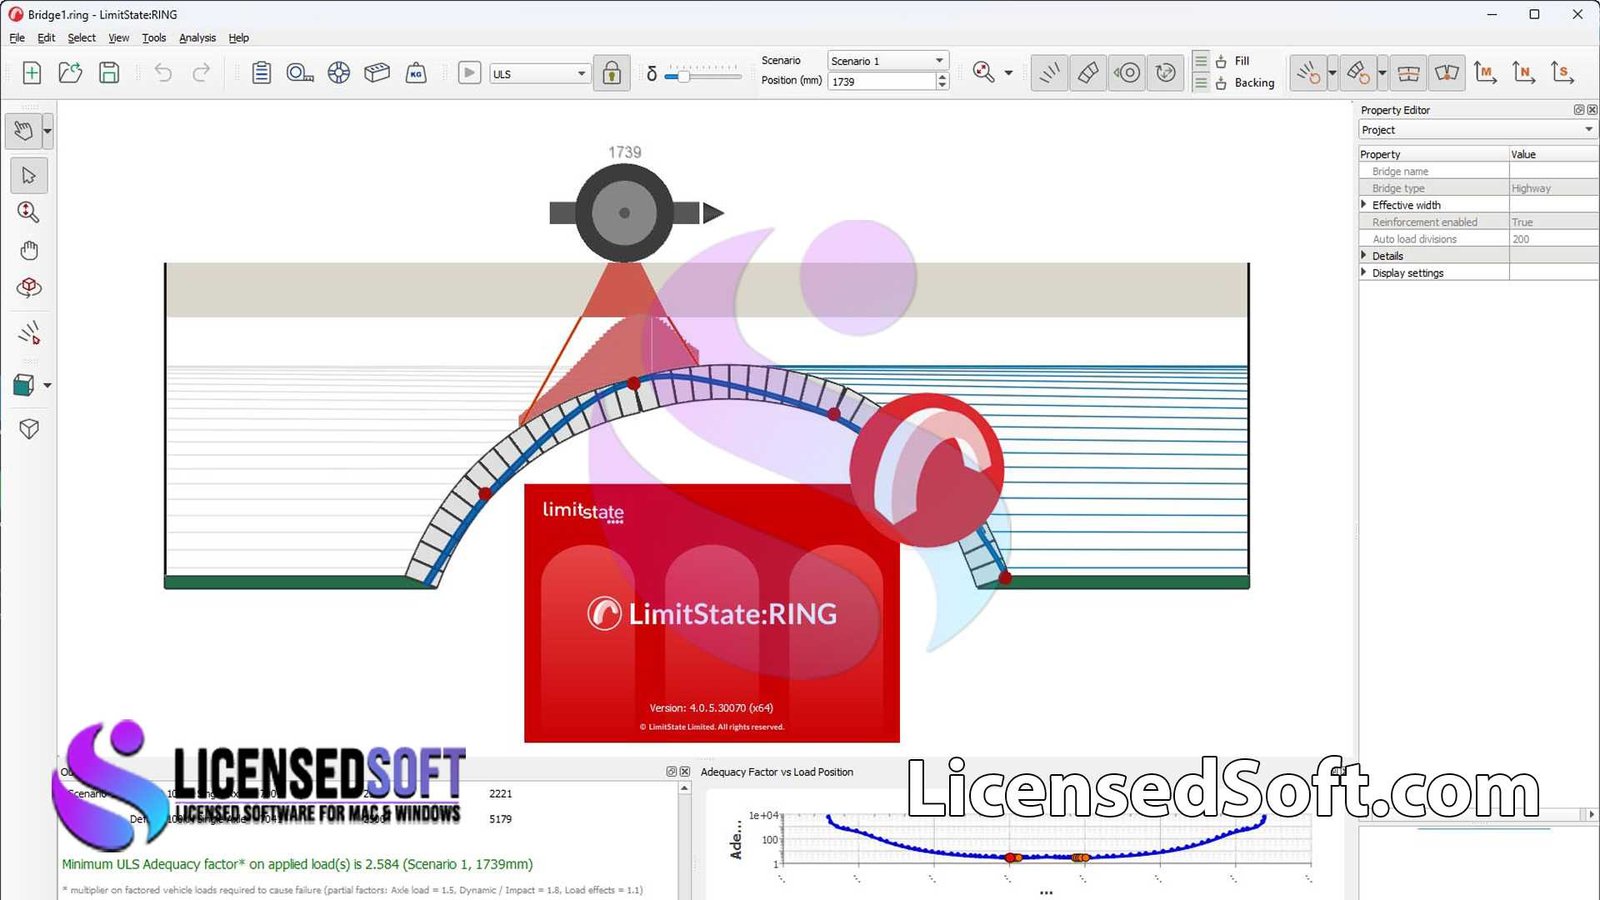
Task: Close the output panel at bottom
Action: coord(685,772)
